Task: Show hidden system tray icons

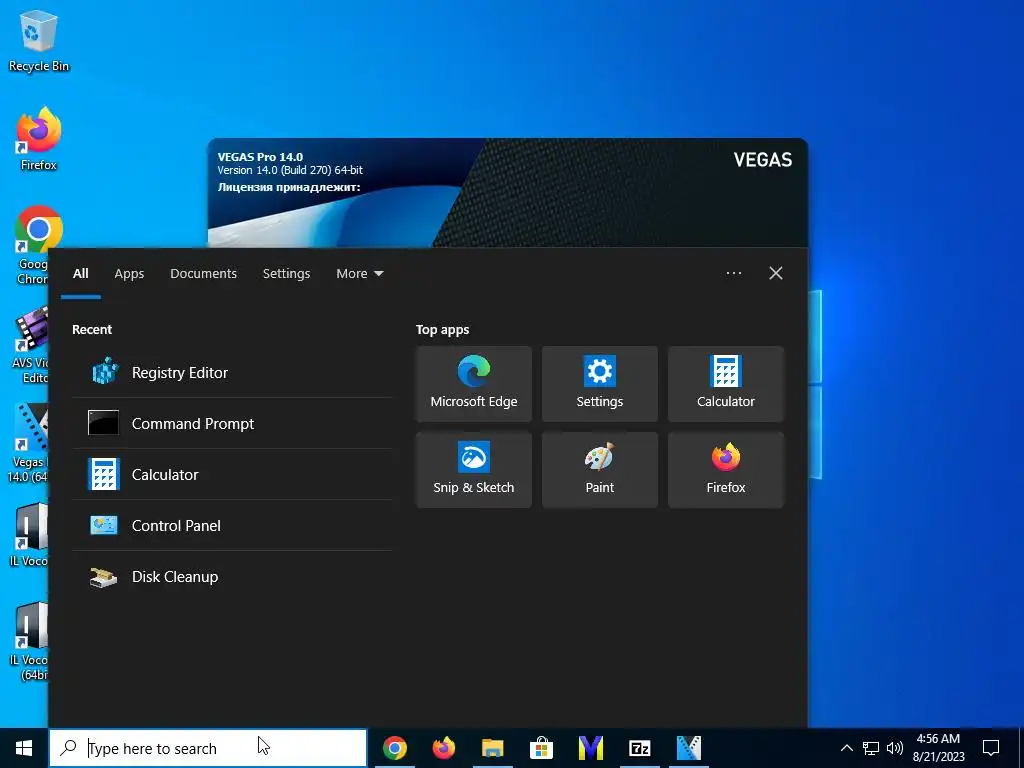Action: 846,748
